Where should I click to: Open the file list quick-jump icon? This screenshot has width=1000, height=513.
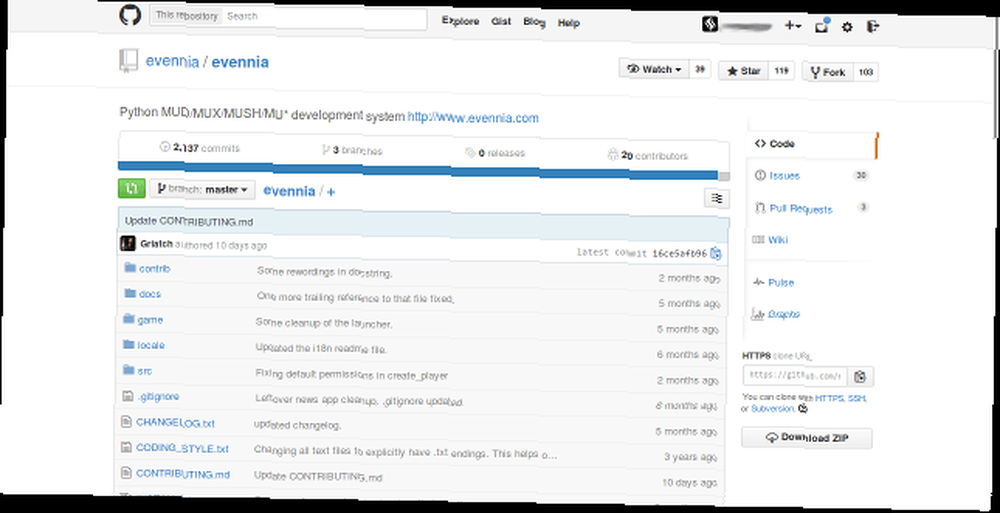point(717,198)
